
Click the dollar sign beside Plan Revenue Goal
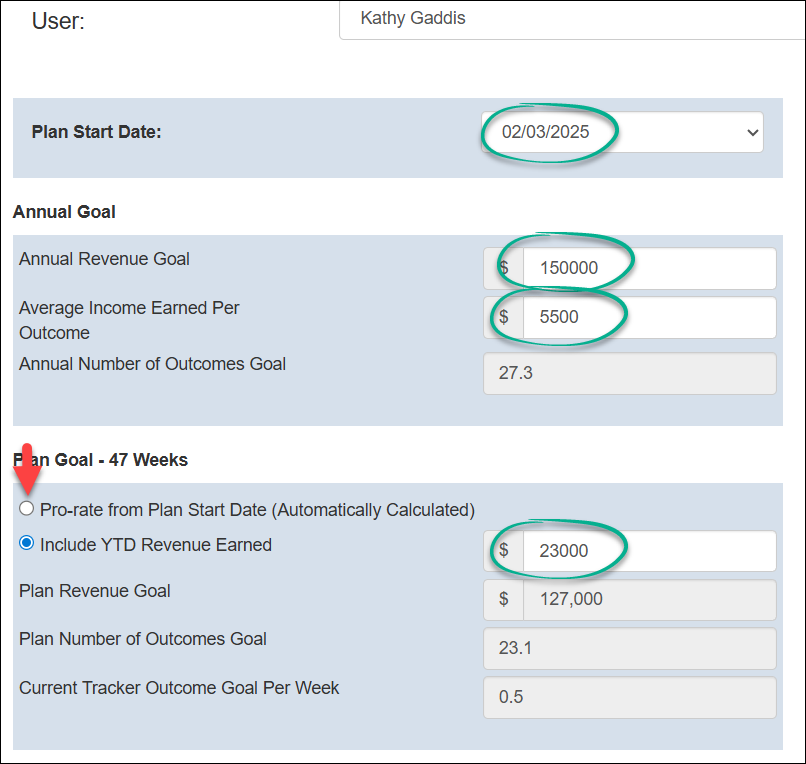pos(504,600)
